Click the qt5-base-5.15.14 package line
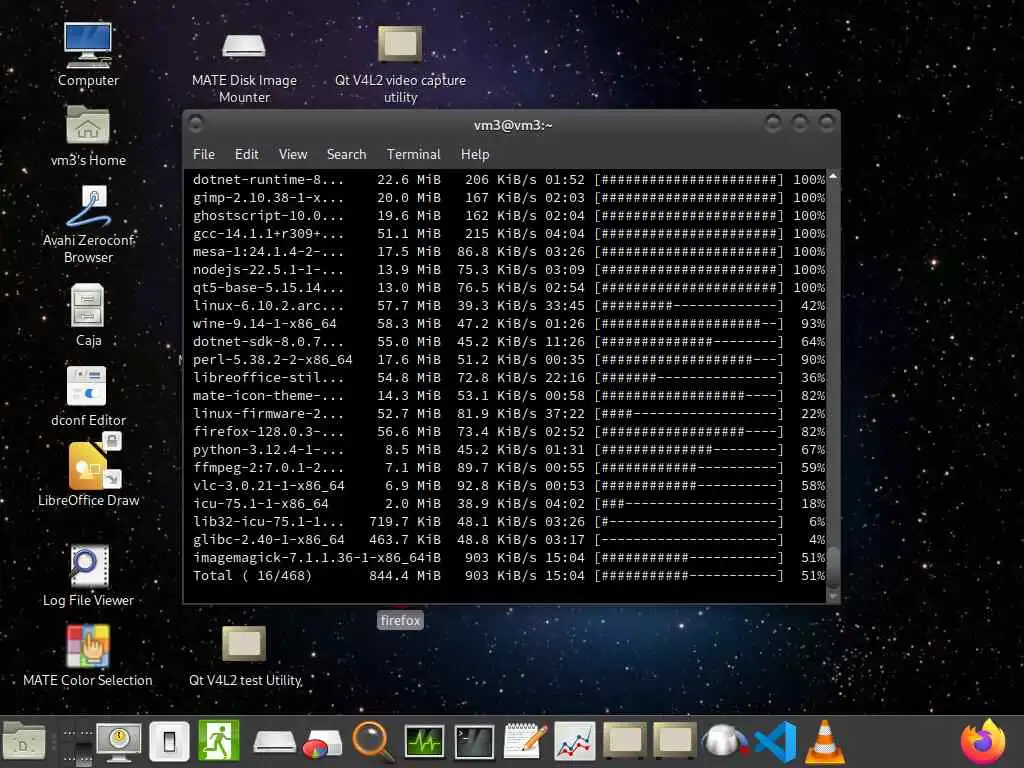 point(509,287)
